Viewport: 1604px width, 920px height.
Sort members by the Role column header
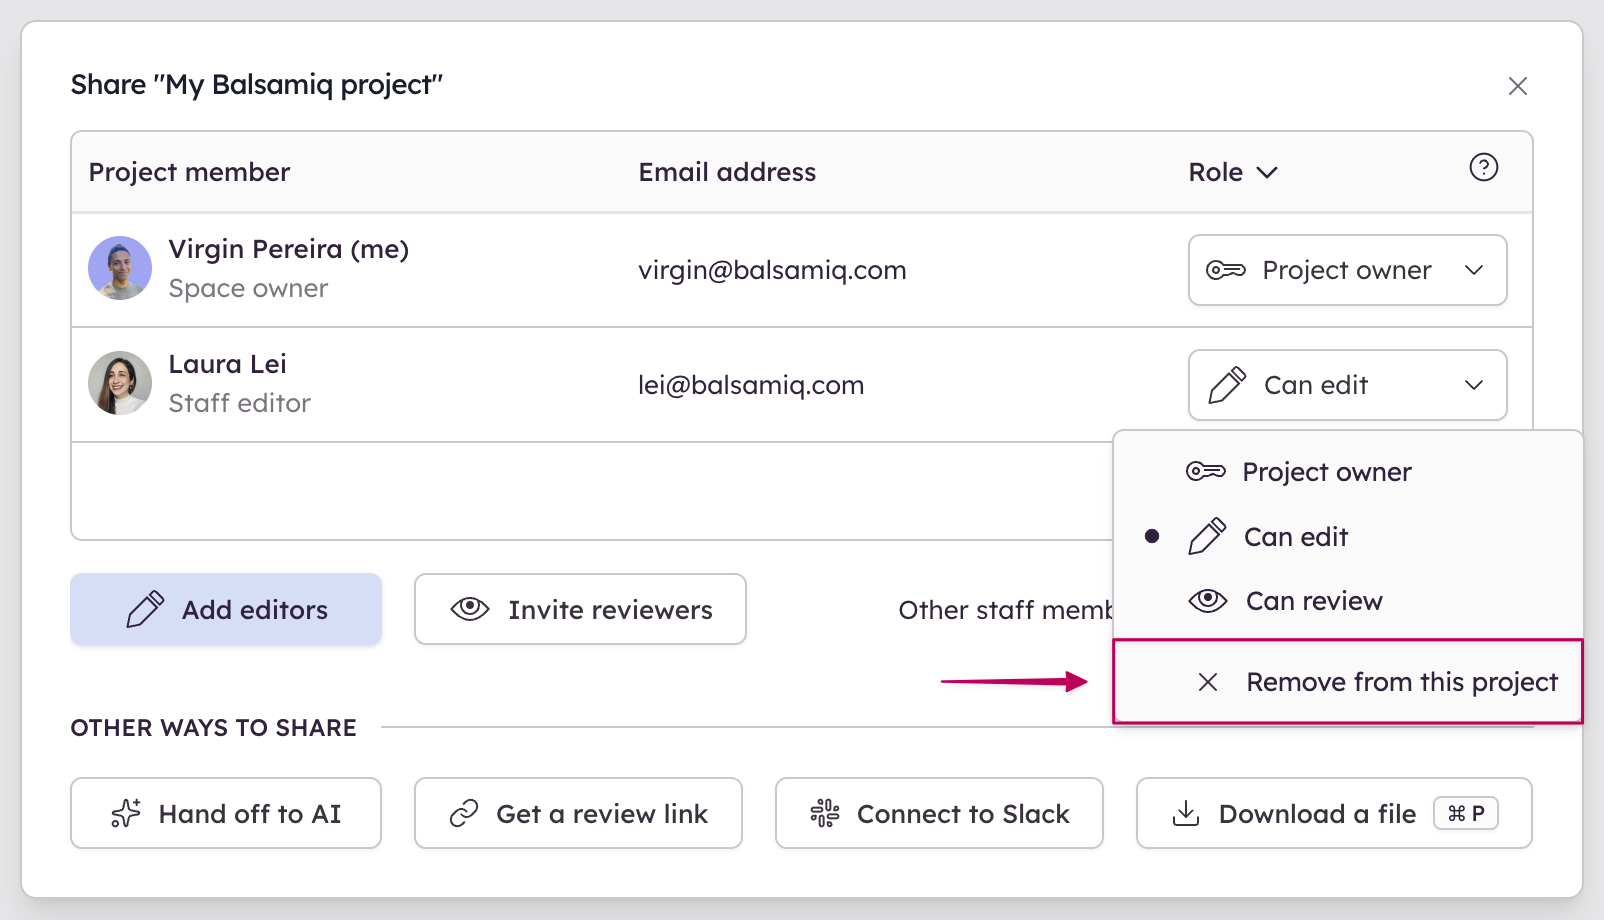tap(1233, 172)
